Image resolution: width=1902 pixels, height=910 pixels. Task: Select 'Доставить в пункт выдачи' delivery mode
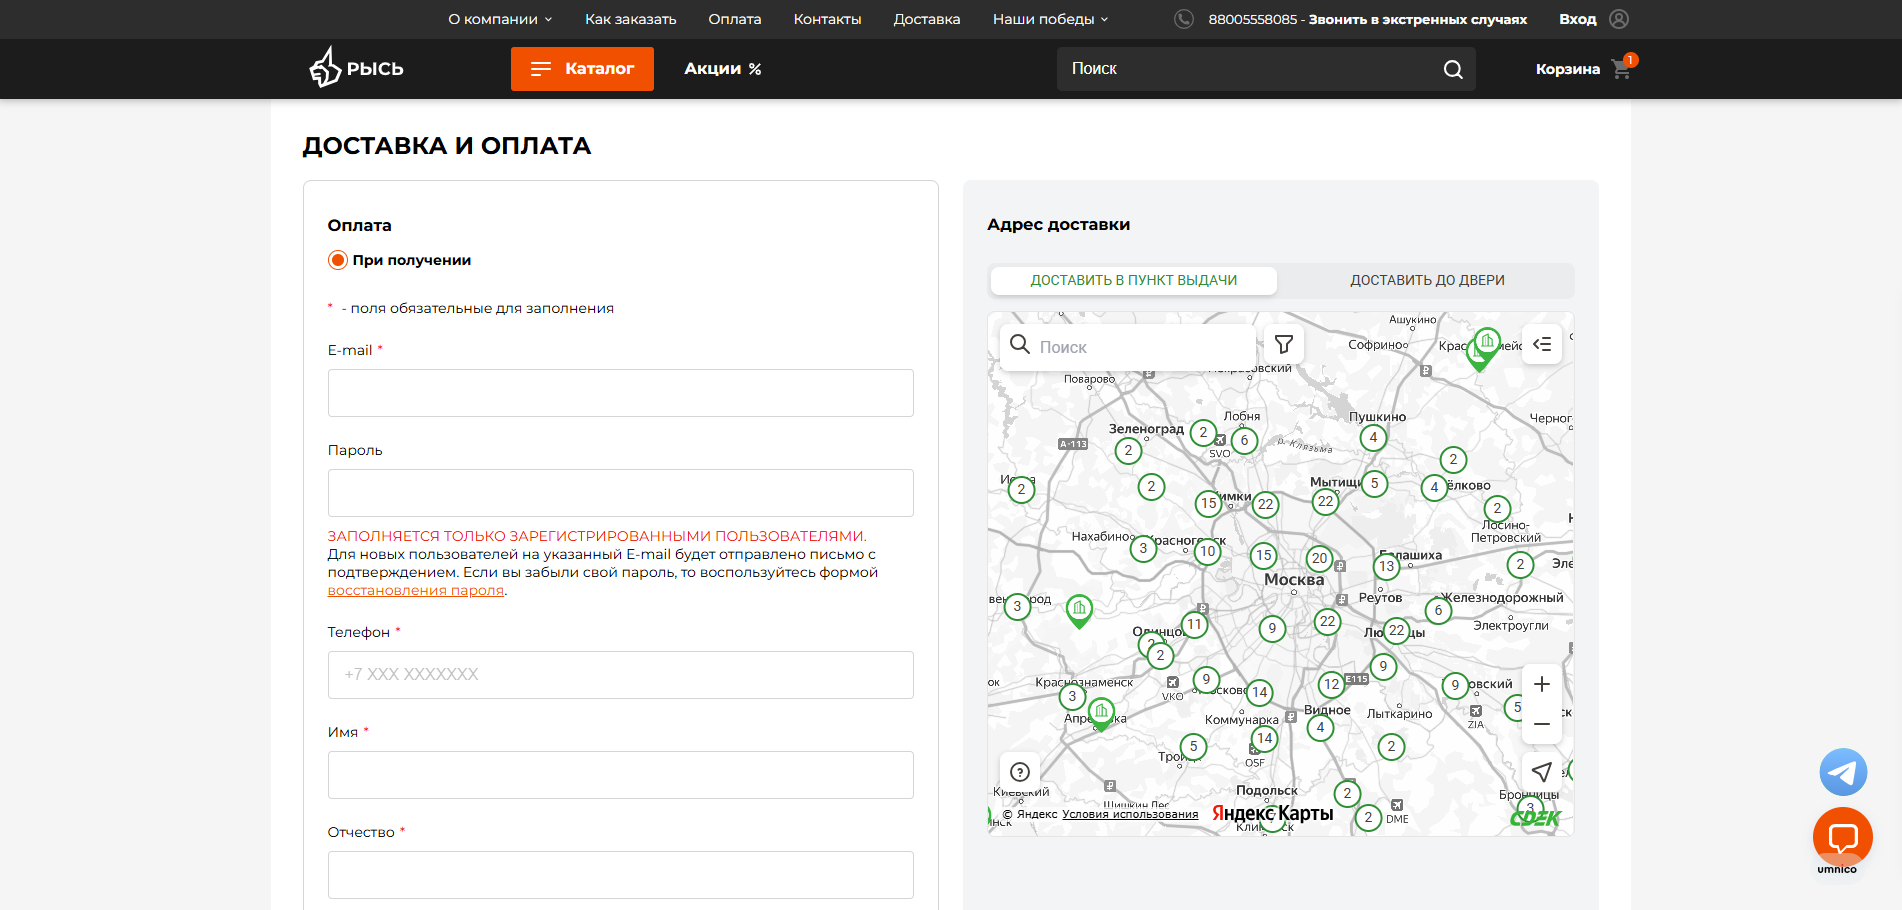point(1133,281)
